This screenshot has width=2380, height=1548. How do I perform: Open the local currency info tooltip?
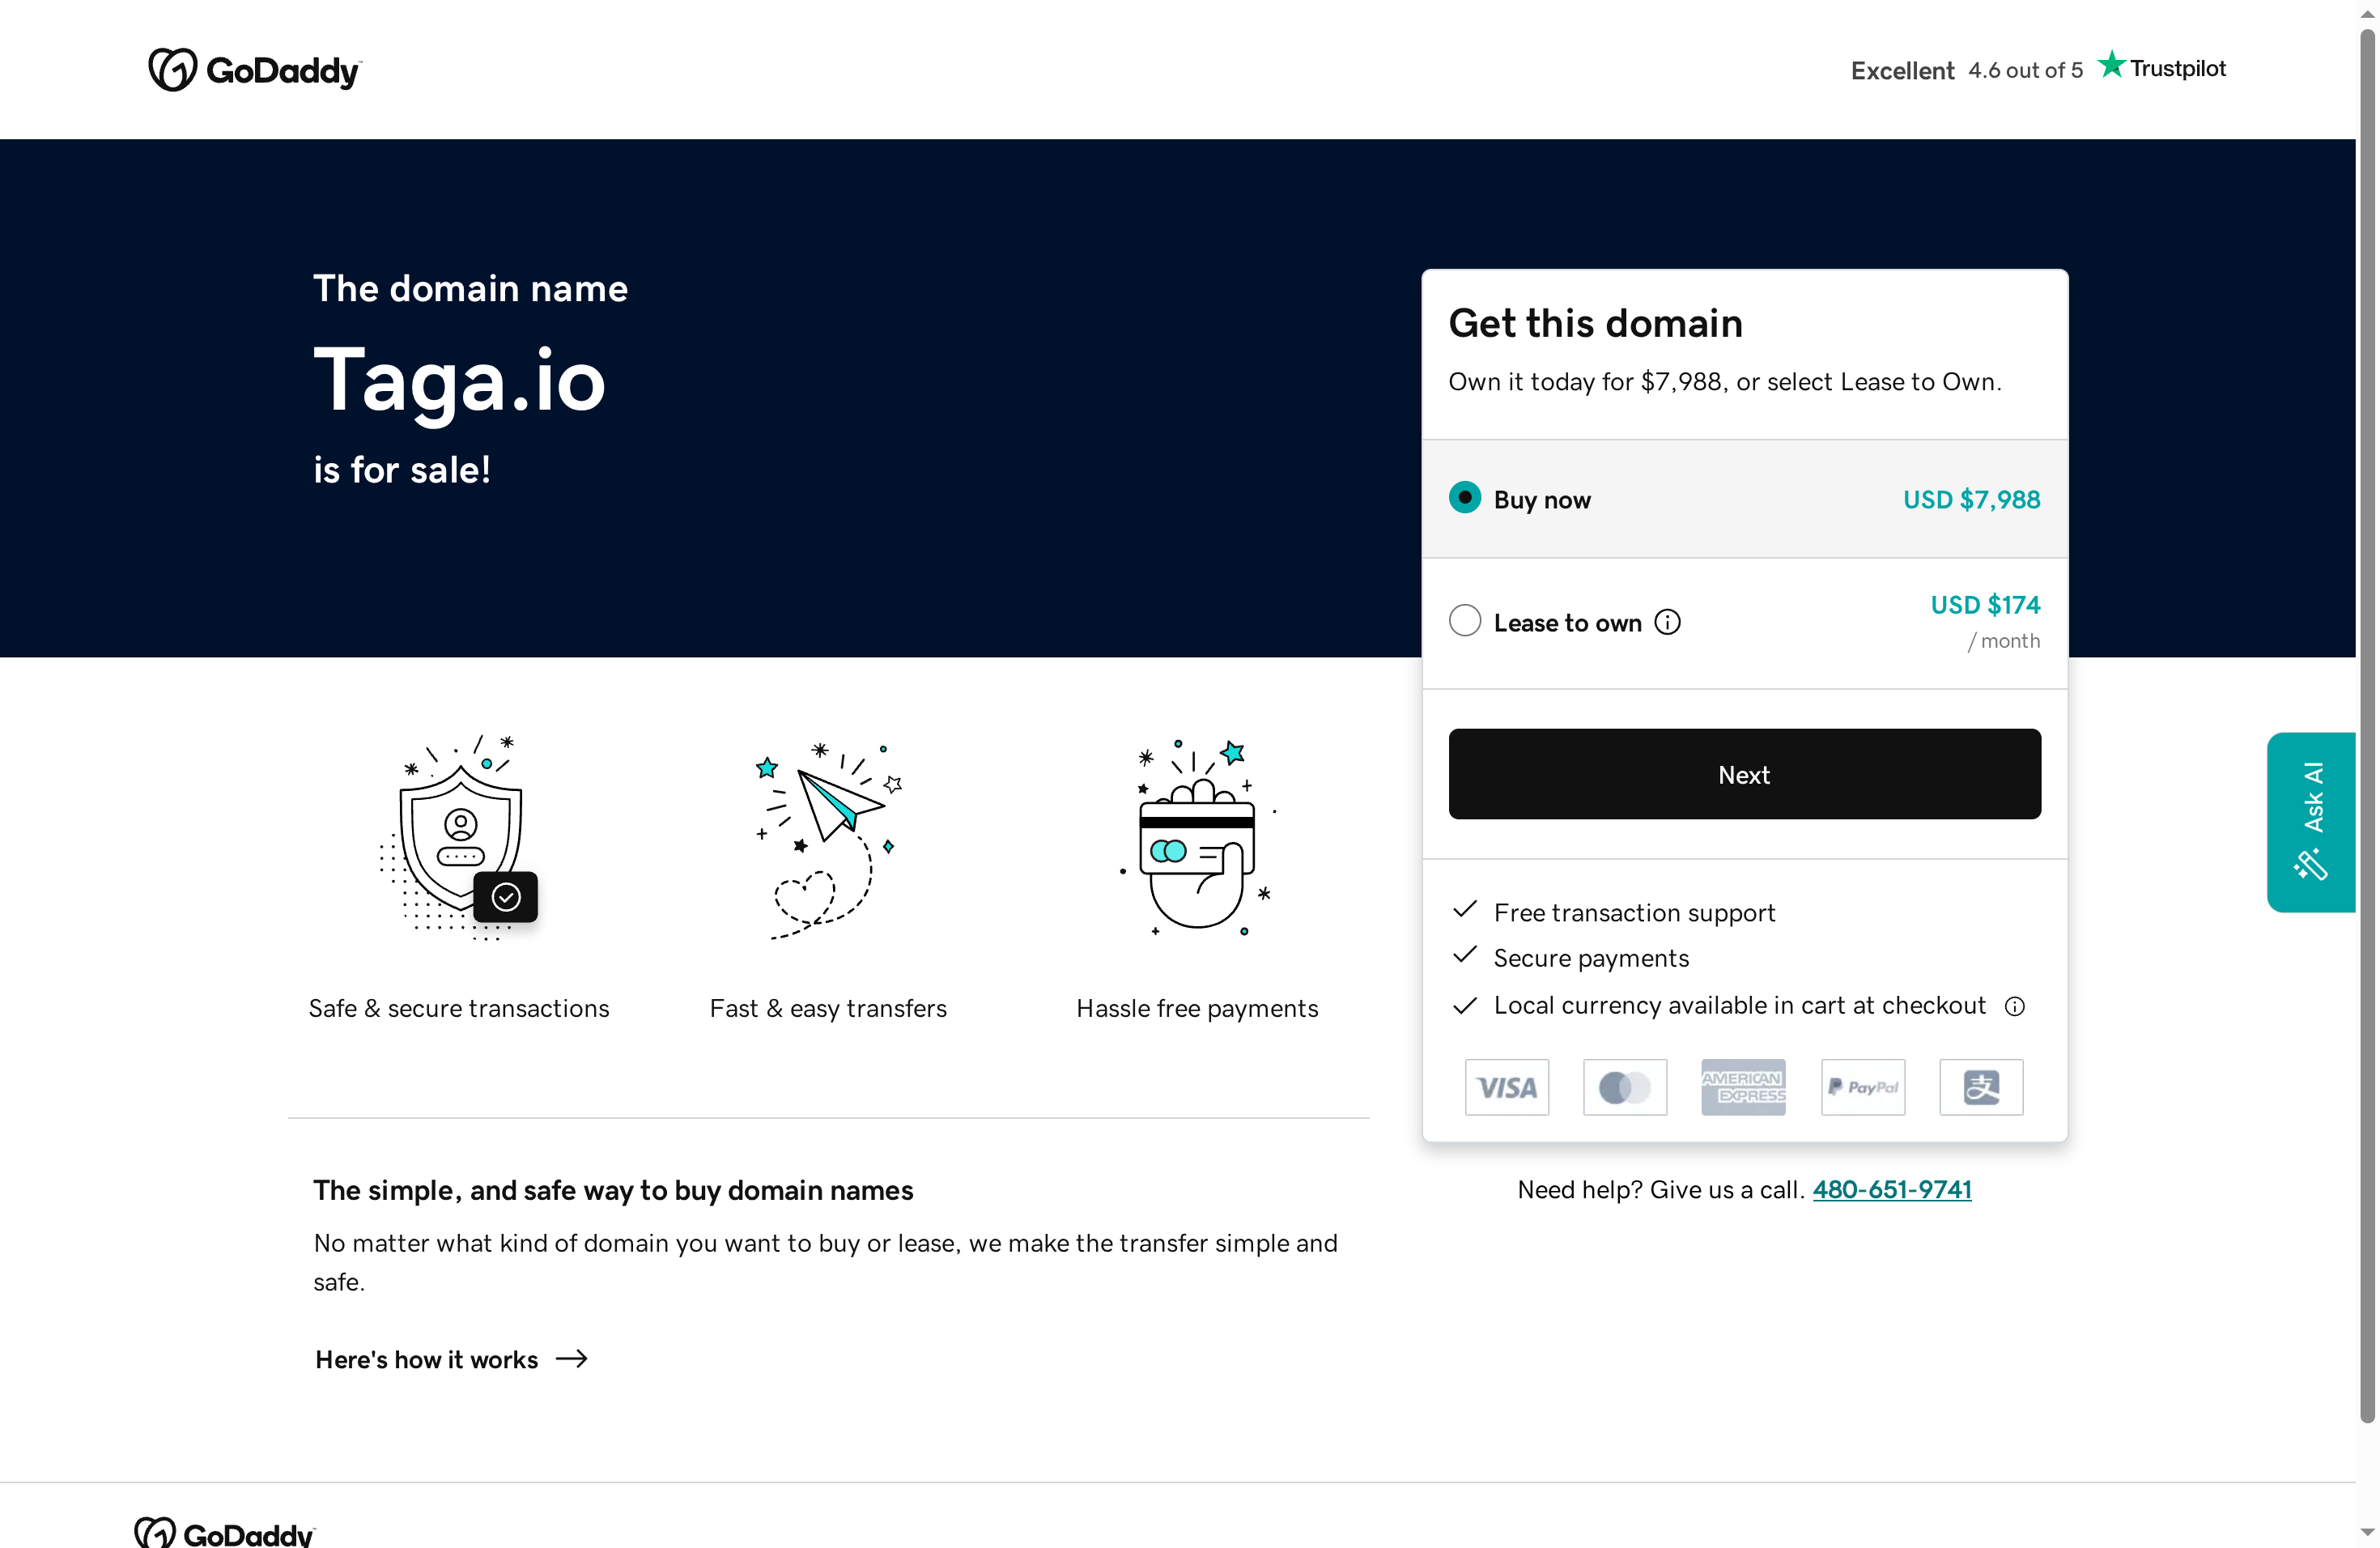tap(2016, 1006)
